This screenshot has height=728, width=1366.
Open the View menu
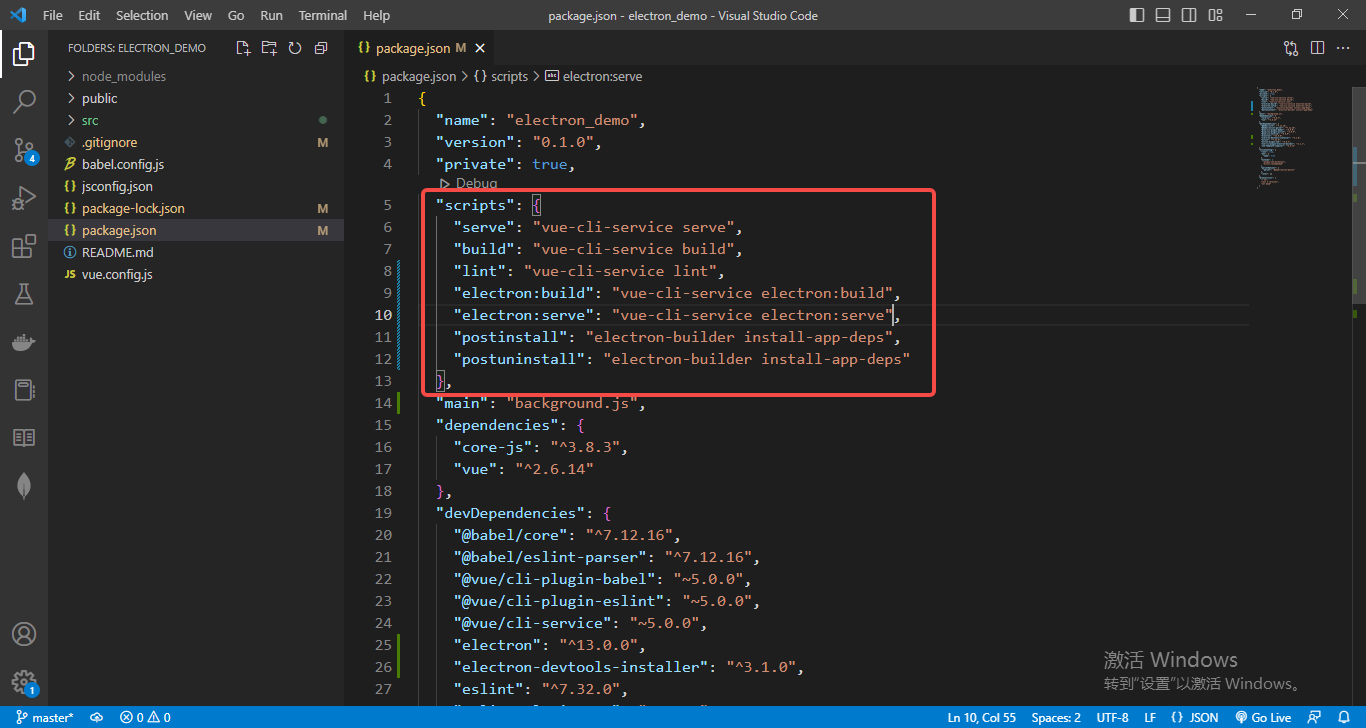click(x=198, y=16)
